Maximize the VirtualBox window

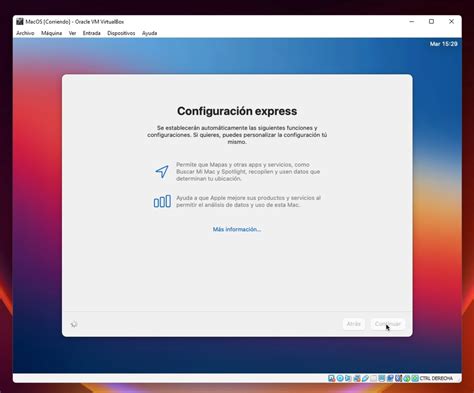point(431,21)
